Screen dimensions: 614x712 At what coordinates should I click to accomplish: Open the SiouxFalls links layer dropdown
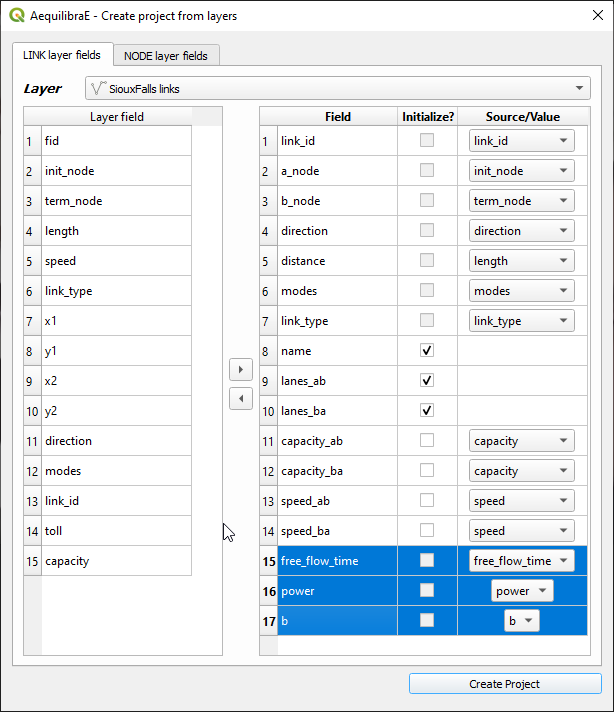tap(338, 89)
